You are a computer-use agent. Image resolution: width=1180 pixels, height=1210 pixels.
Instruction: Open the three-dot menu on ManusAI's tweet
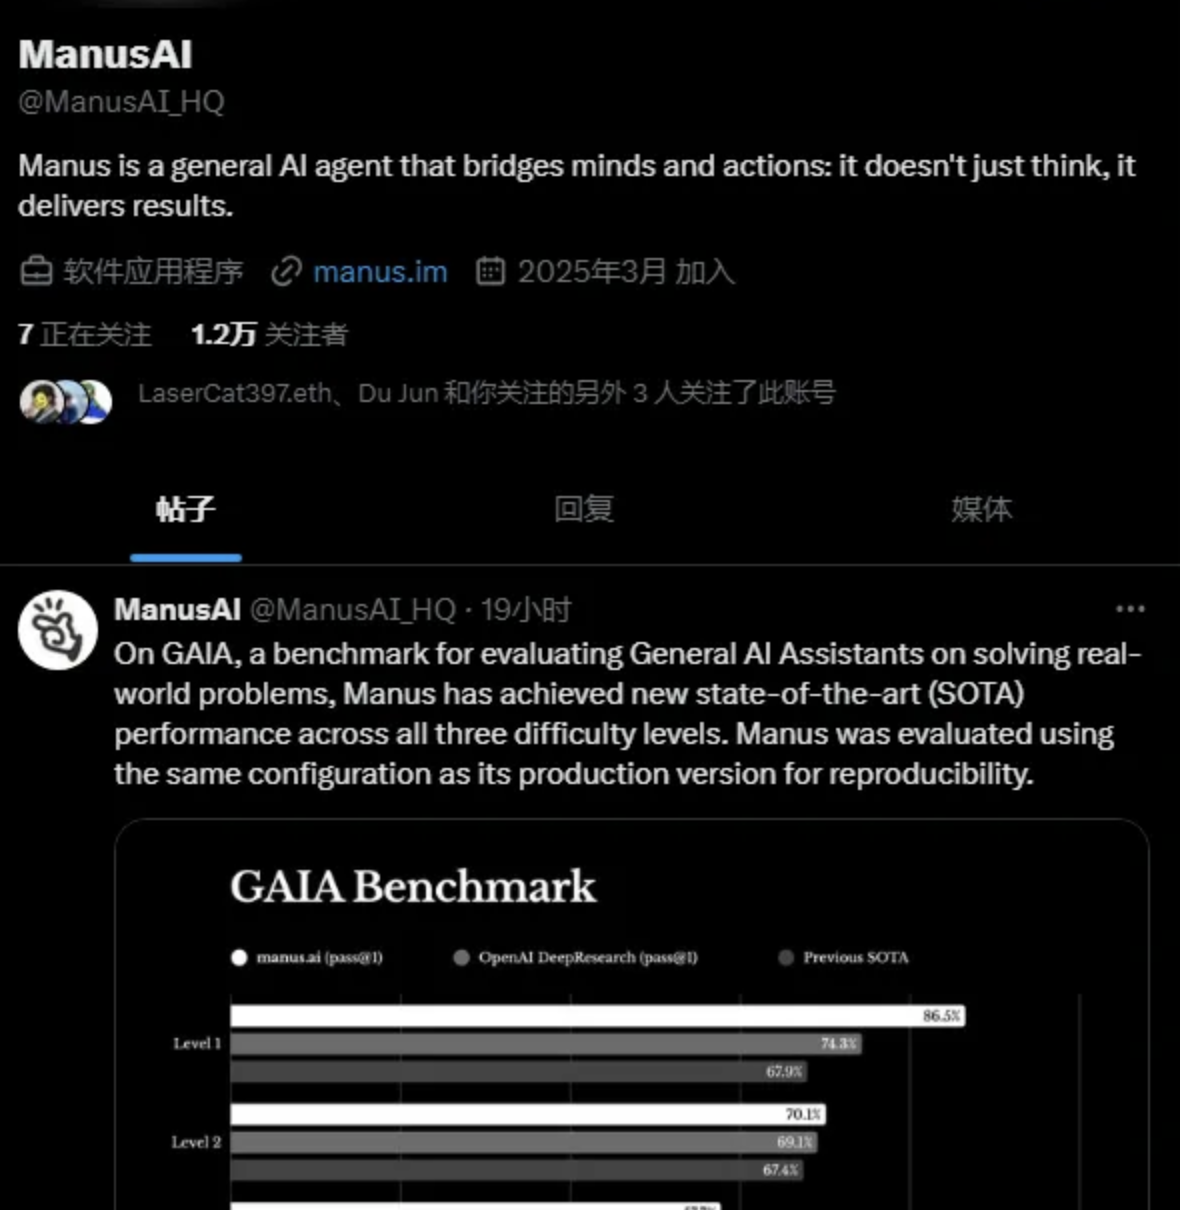pyautogui.click(x=1131, y=608)
